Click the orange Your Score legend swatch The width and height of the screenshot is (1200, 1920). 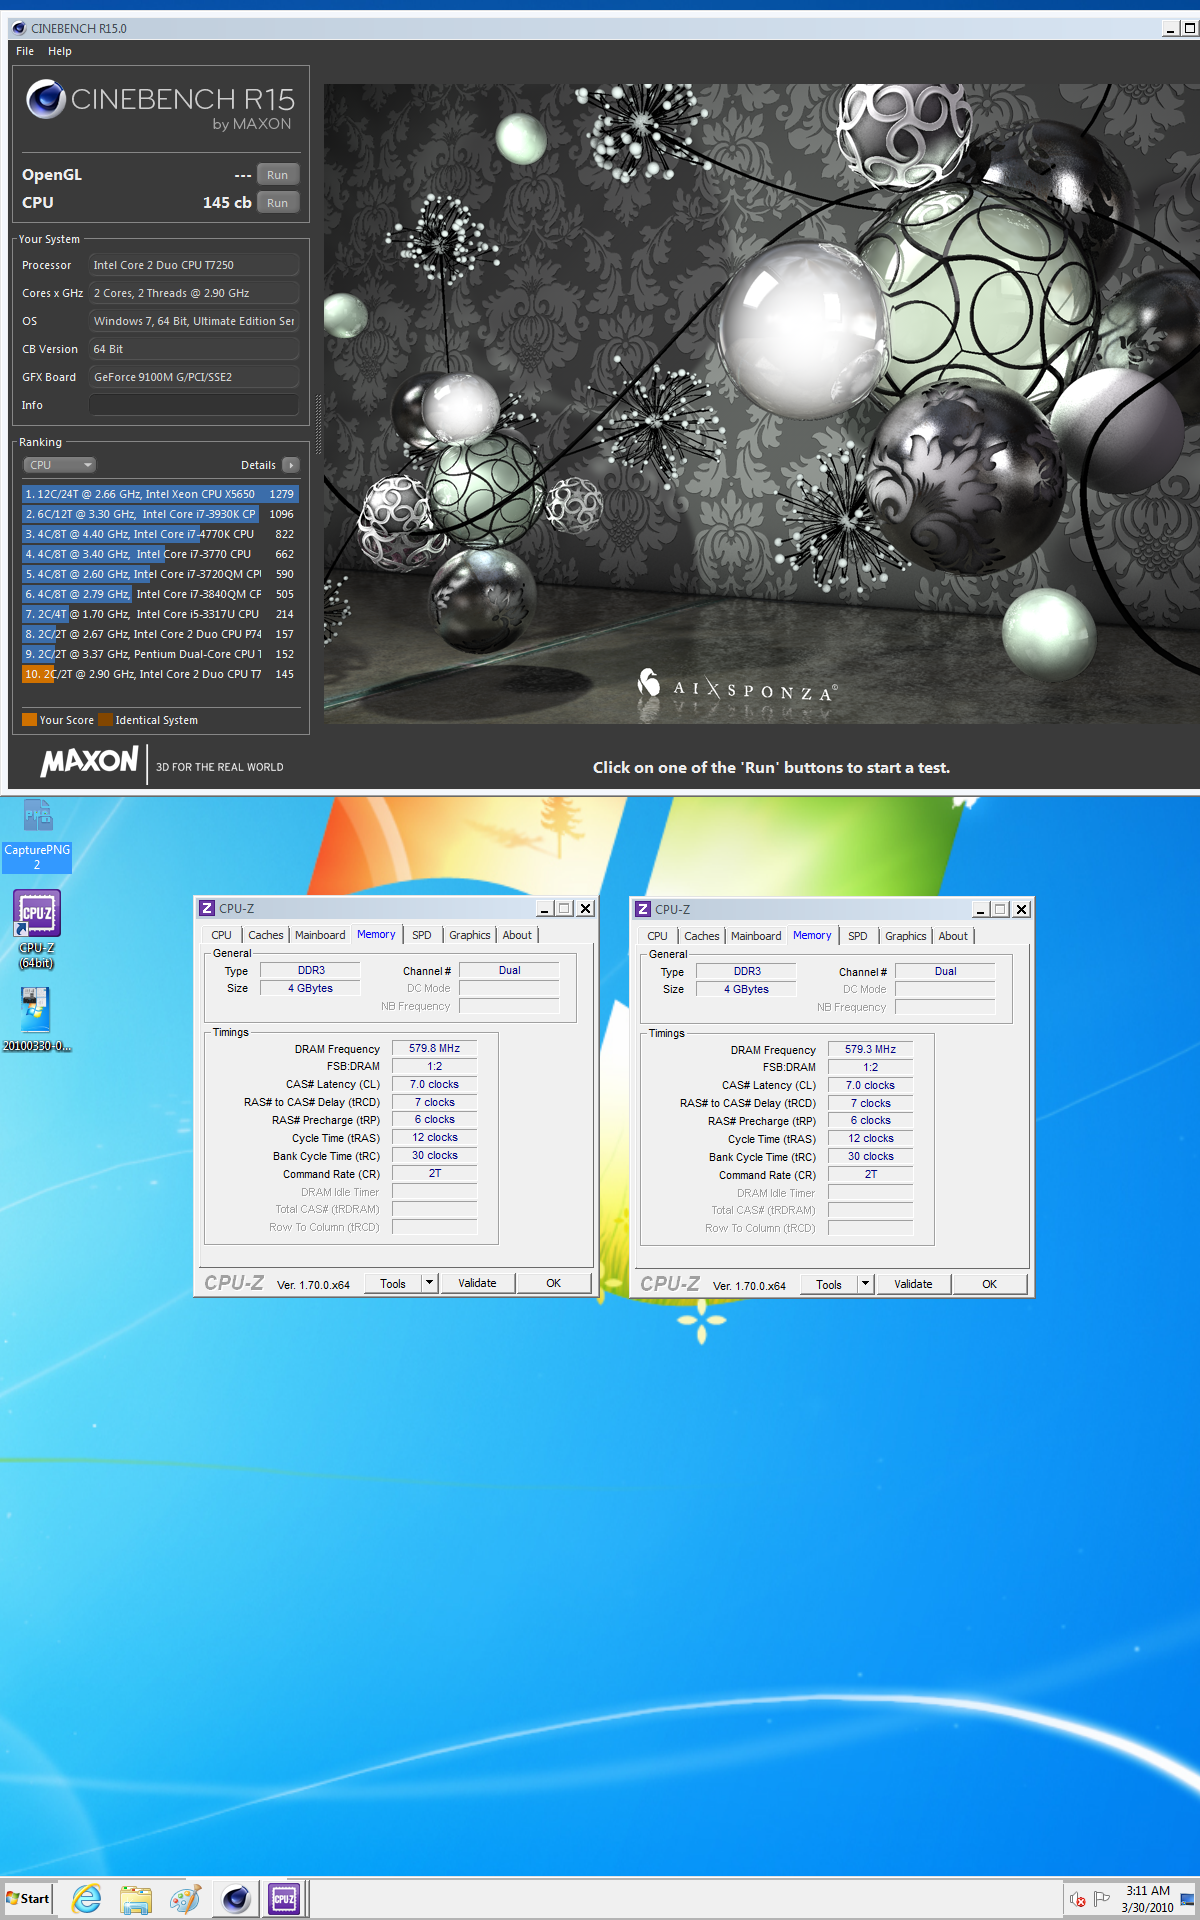tap(29, 720)
